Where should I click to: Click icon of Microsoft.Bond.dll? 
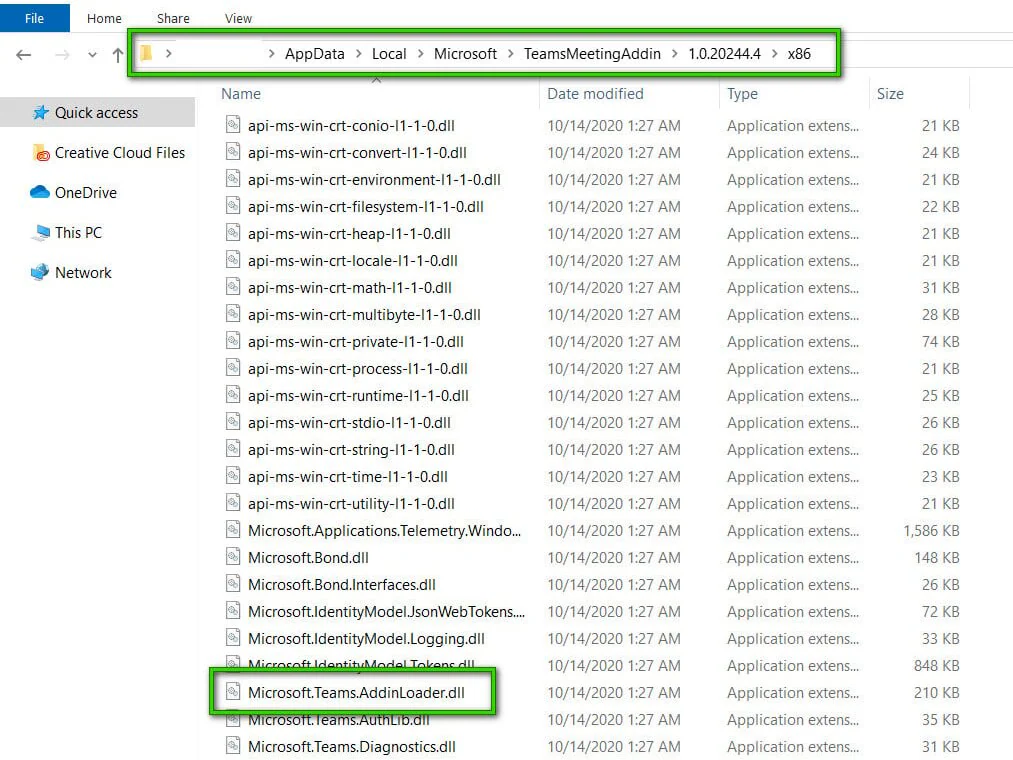[233, 556]
